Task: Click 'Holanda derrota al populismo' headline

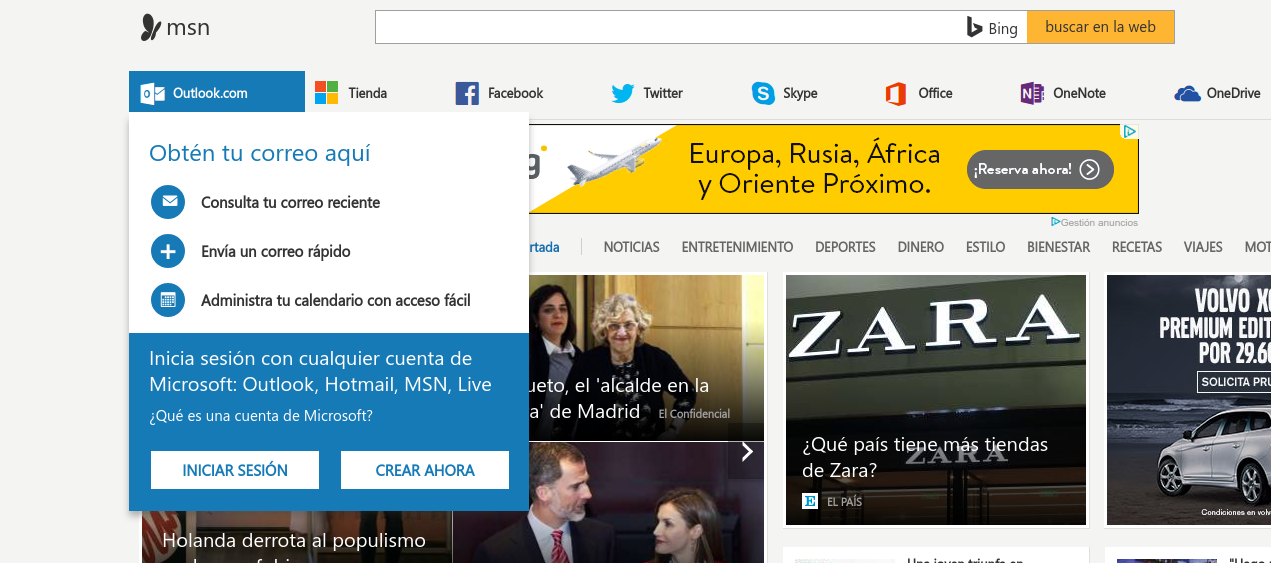Action: tap(294, 541)
